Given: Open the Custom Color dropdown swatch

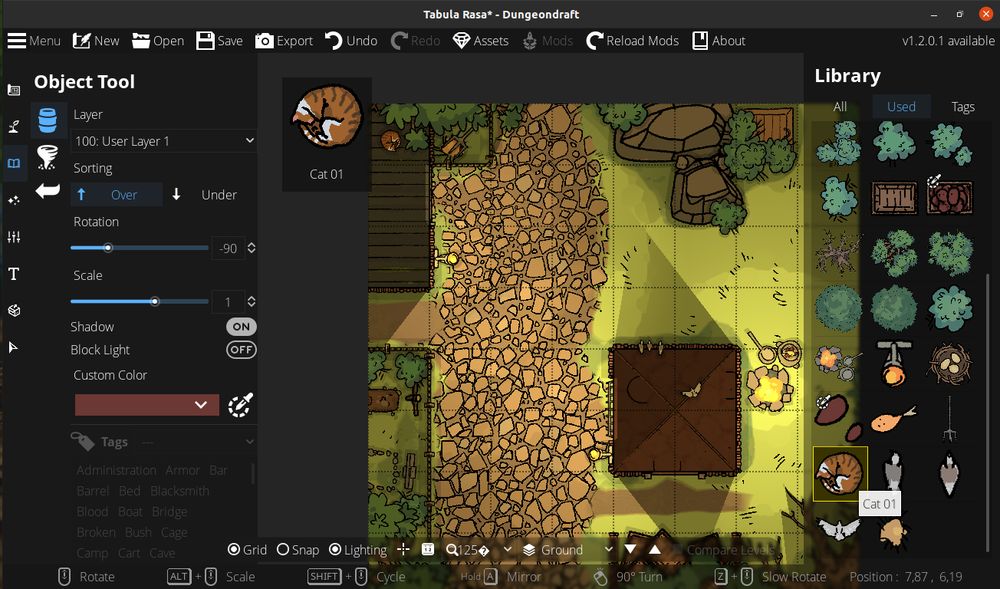Looking at the screenshot, I should point(147,405).
